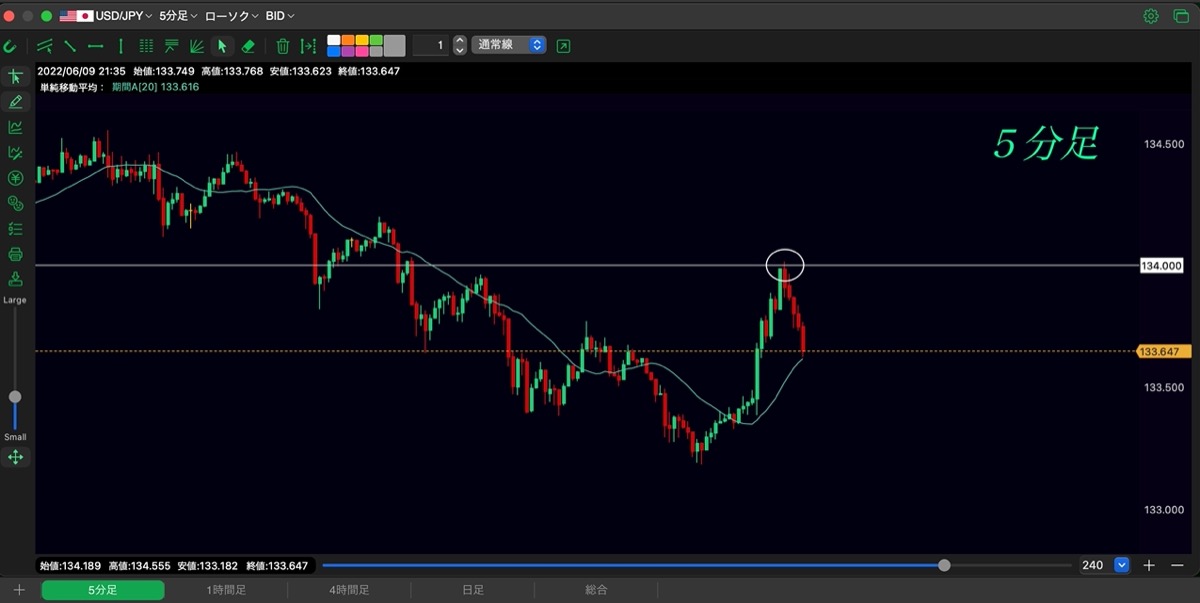Zoom out chart with minus button
1200x603 pixels.
[1177, 565]
